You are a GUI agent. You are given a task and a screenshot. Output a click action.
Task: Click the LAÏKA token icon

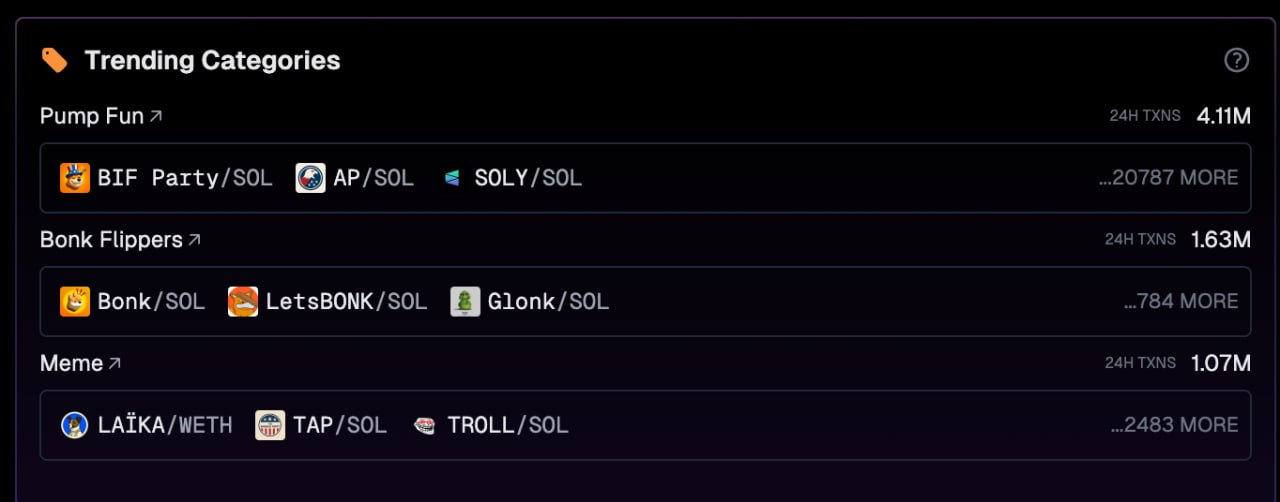(75, 425)
